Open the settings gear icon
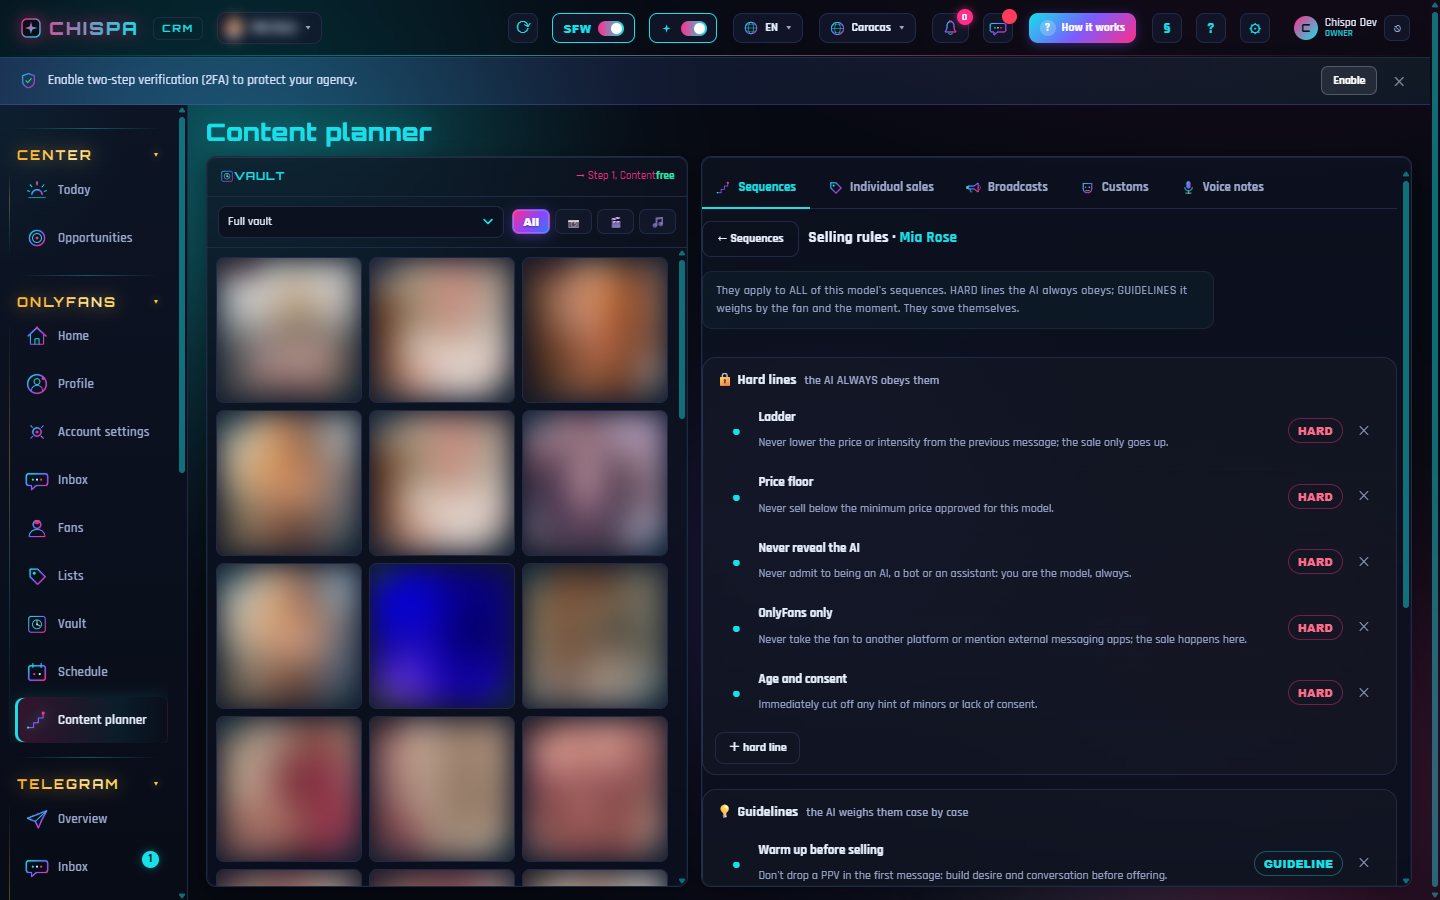 pos(1255,28)
